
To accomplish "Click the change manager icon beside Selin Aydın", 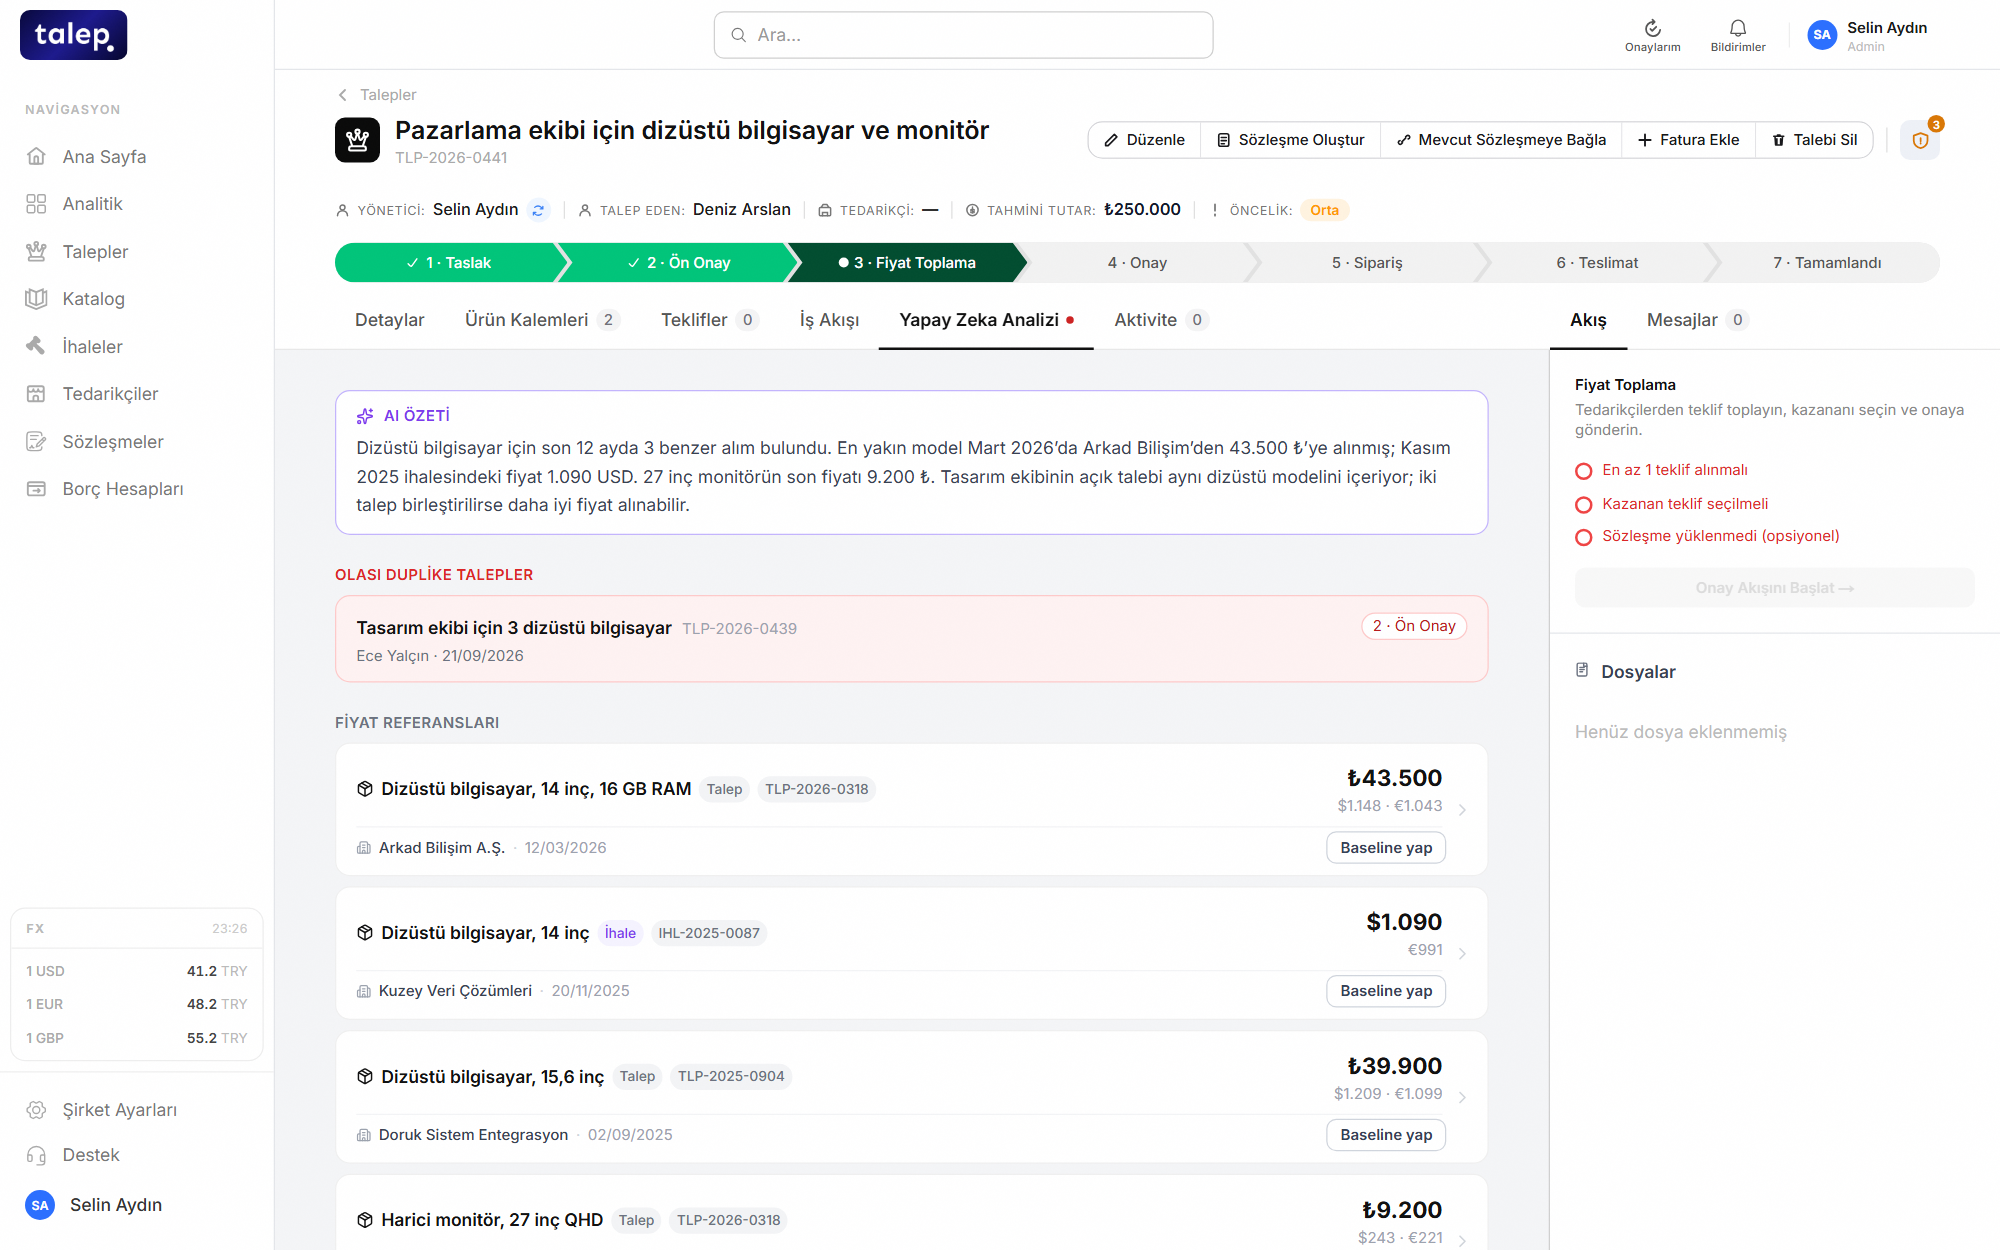I will pyautogui.click(x=538, y=210).
